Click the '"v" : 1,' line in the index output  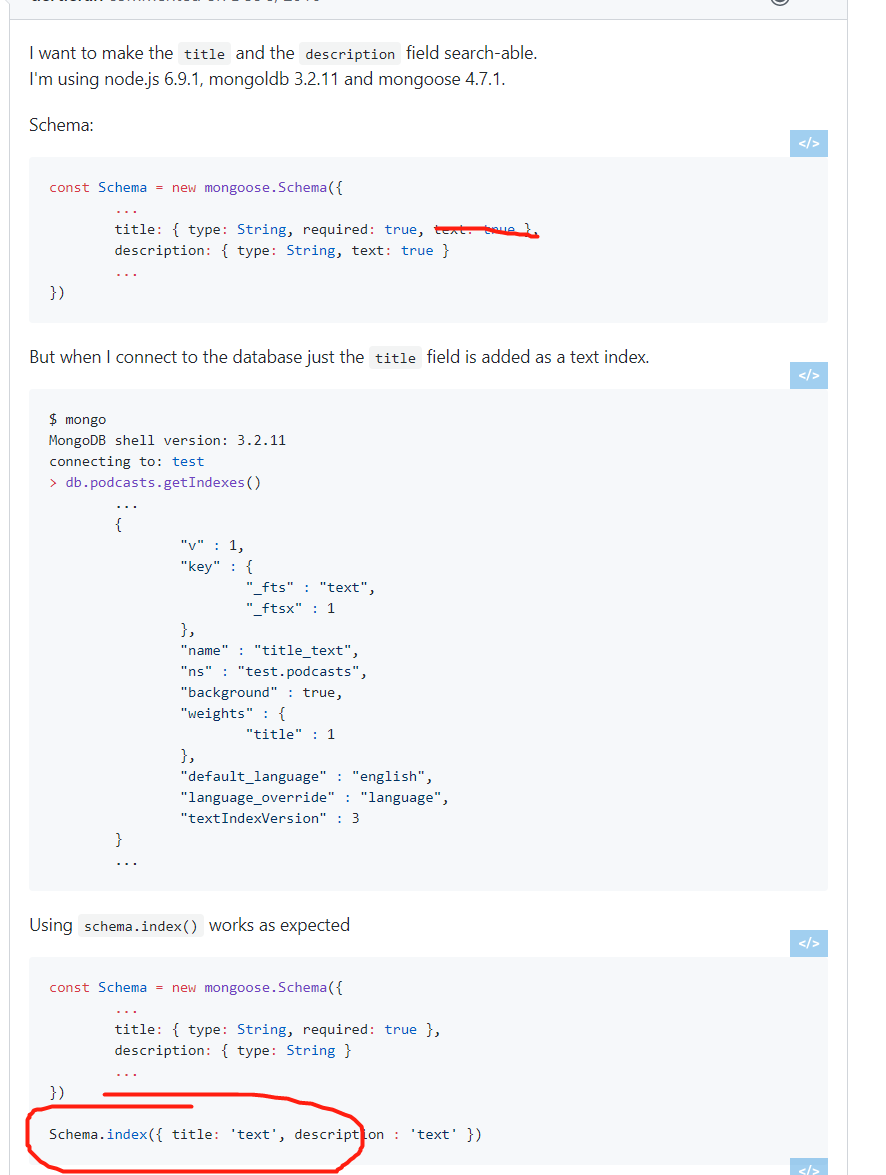[x=212, y=546]
